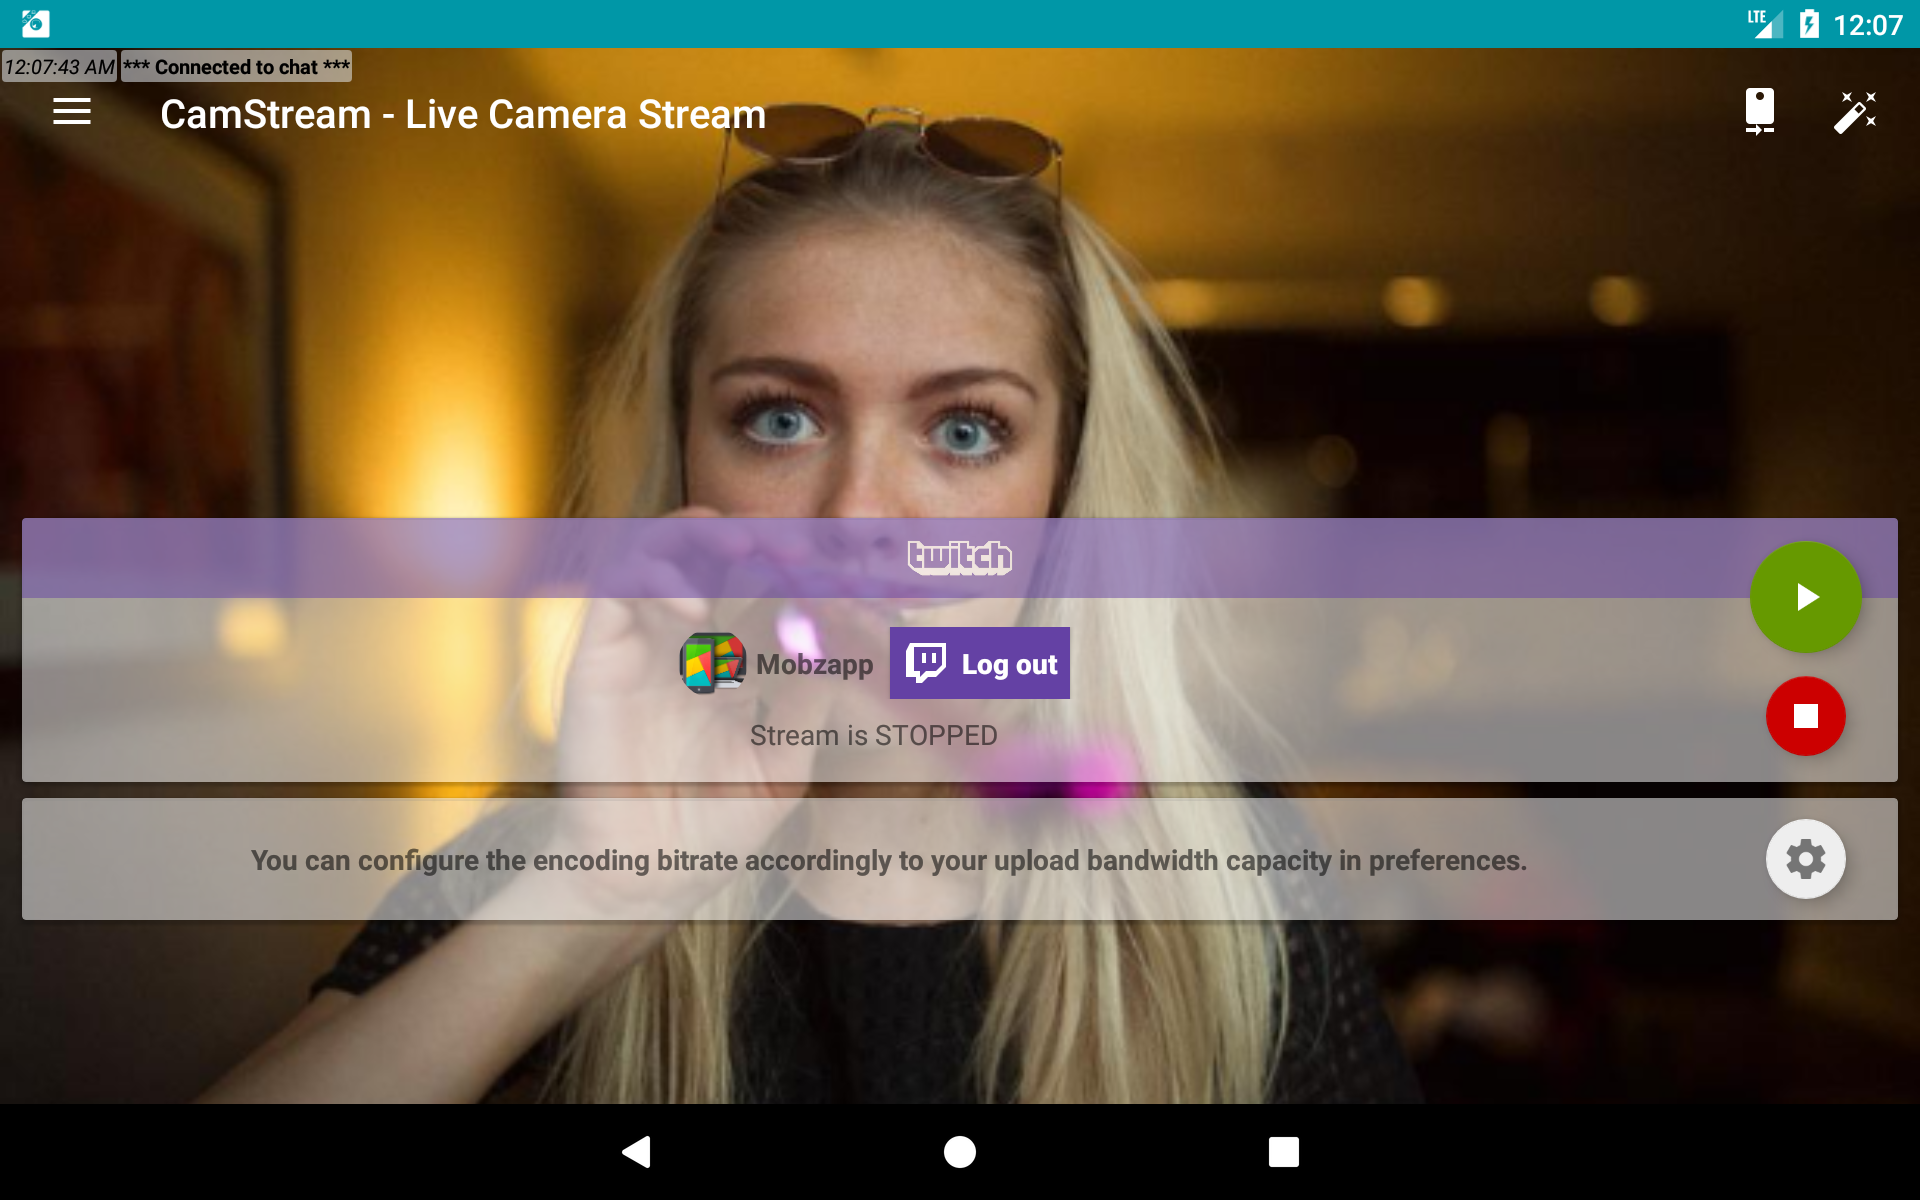Tap the Mobzapp username label

tap(815, 664)
